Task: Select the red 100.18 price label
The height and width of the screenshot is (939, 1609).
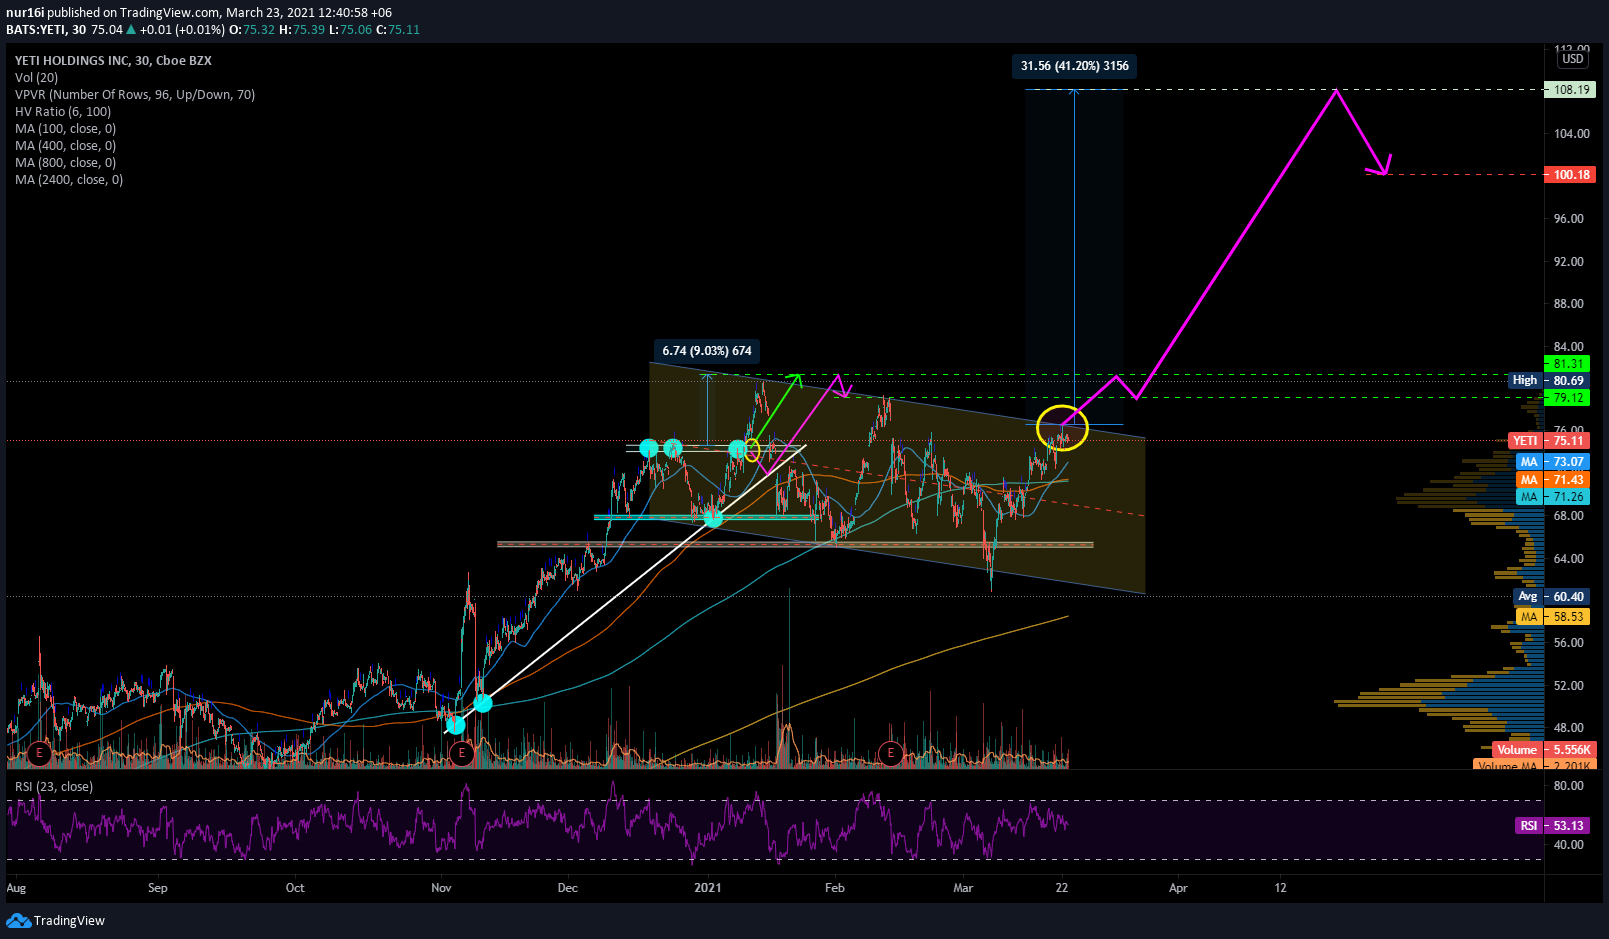Action: (1571, 175)
